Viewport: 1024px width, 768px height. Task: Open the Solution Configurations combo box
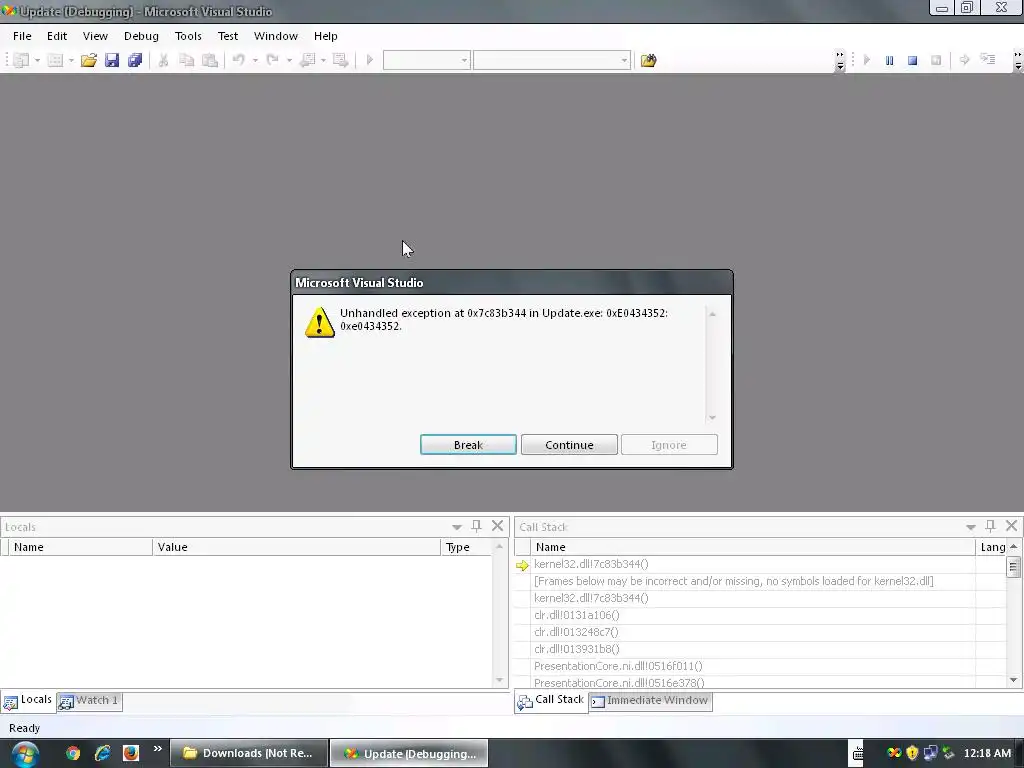426,60
